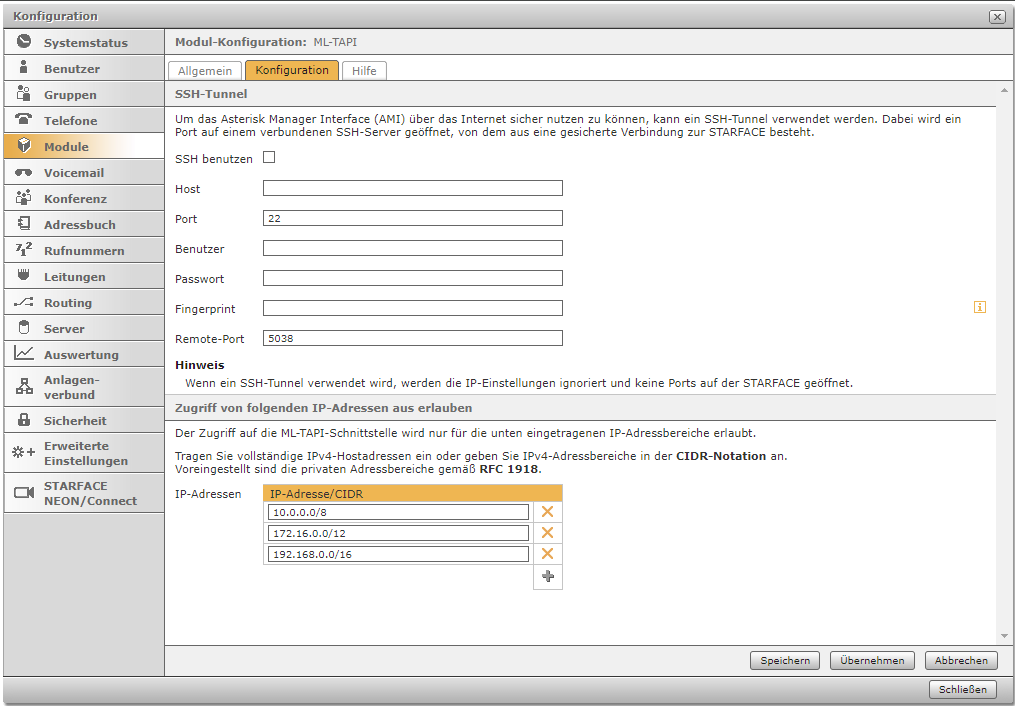
Task: Click the Telefone phone icon
Action: click(24, 120)
